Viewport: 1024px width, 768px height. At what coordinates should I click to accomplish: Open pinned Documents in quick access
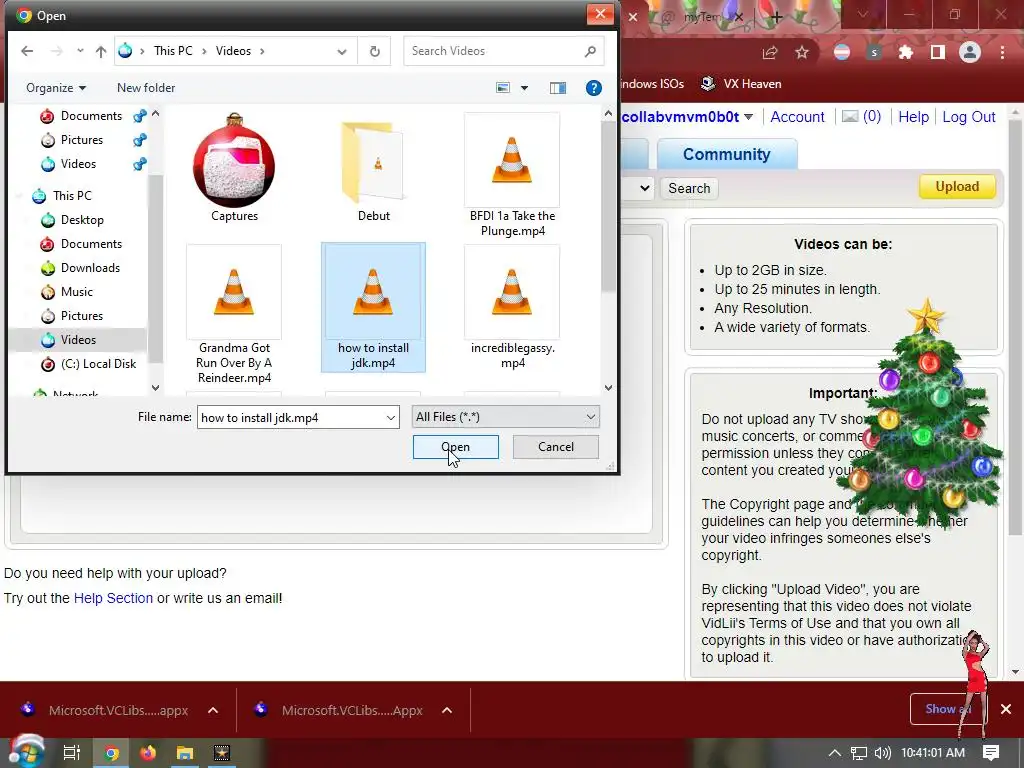(x=91, y=116)
